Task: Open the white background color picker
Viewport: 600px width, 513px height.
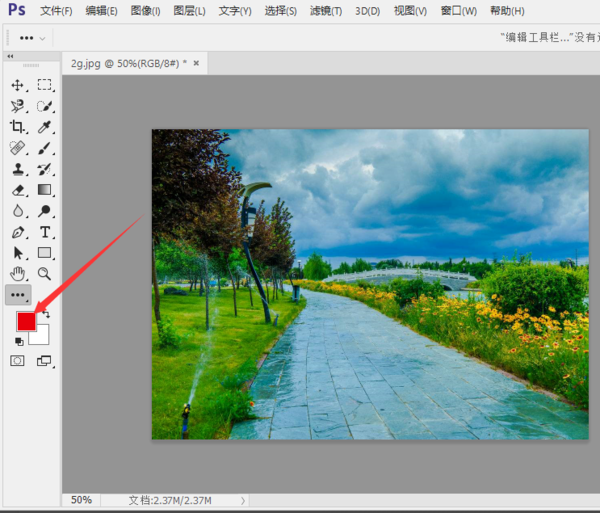Action: click(x=42, y=338)
